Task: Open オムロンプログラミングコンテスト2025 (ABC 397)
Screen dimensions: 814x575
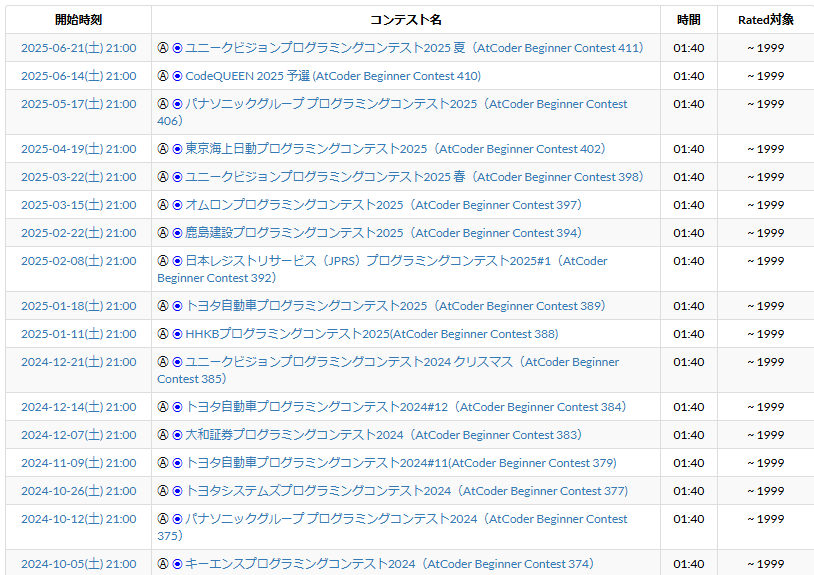Action: pyautogui.click(x=384, y=205)
